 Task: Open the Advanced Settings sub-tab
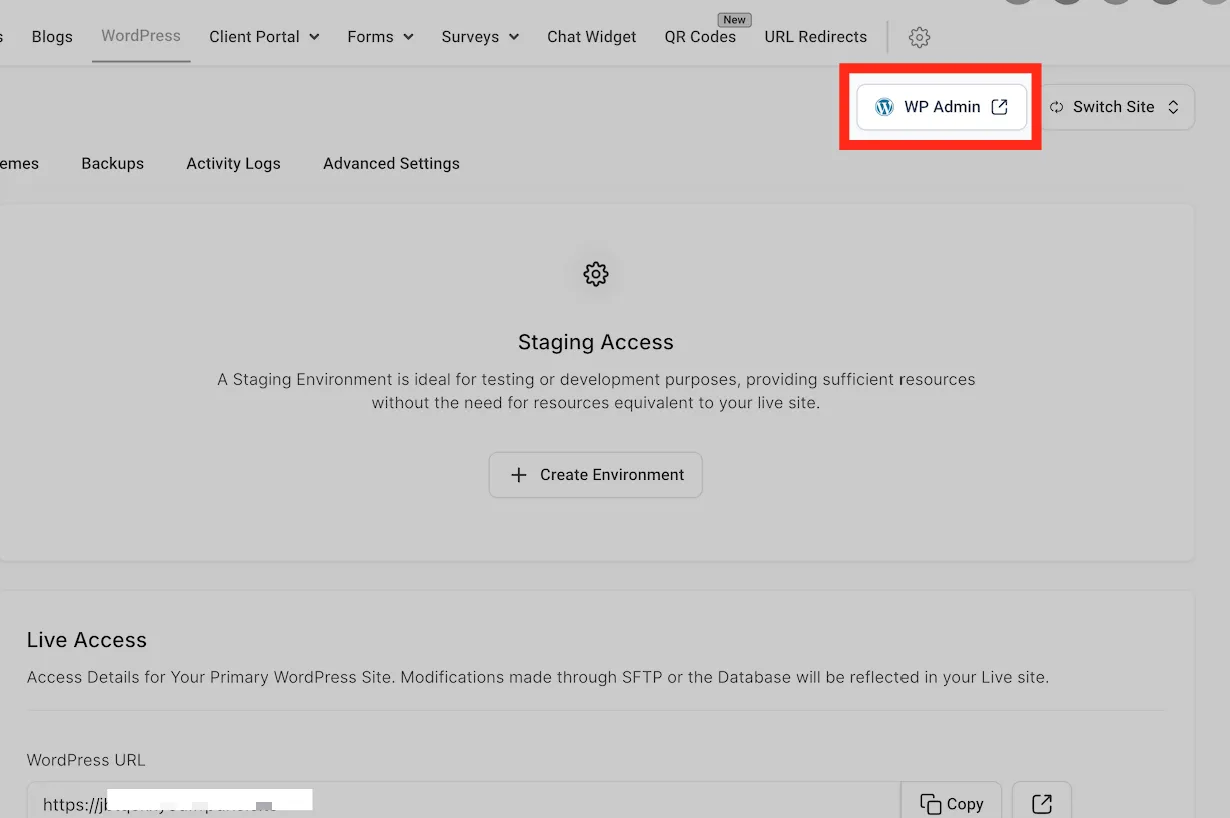[x=391, y=163]
